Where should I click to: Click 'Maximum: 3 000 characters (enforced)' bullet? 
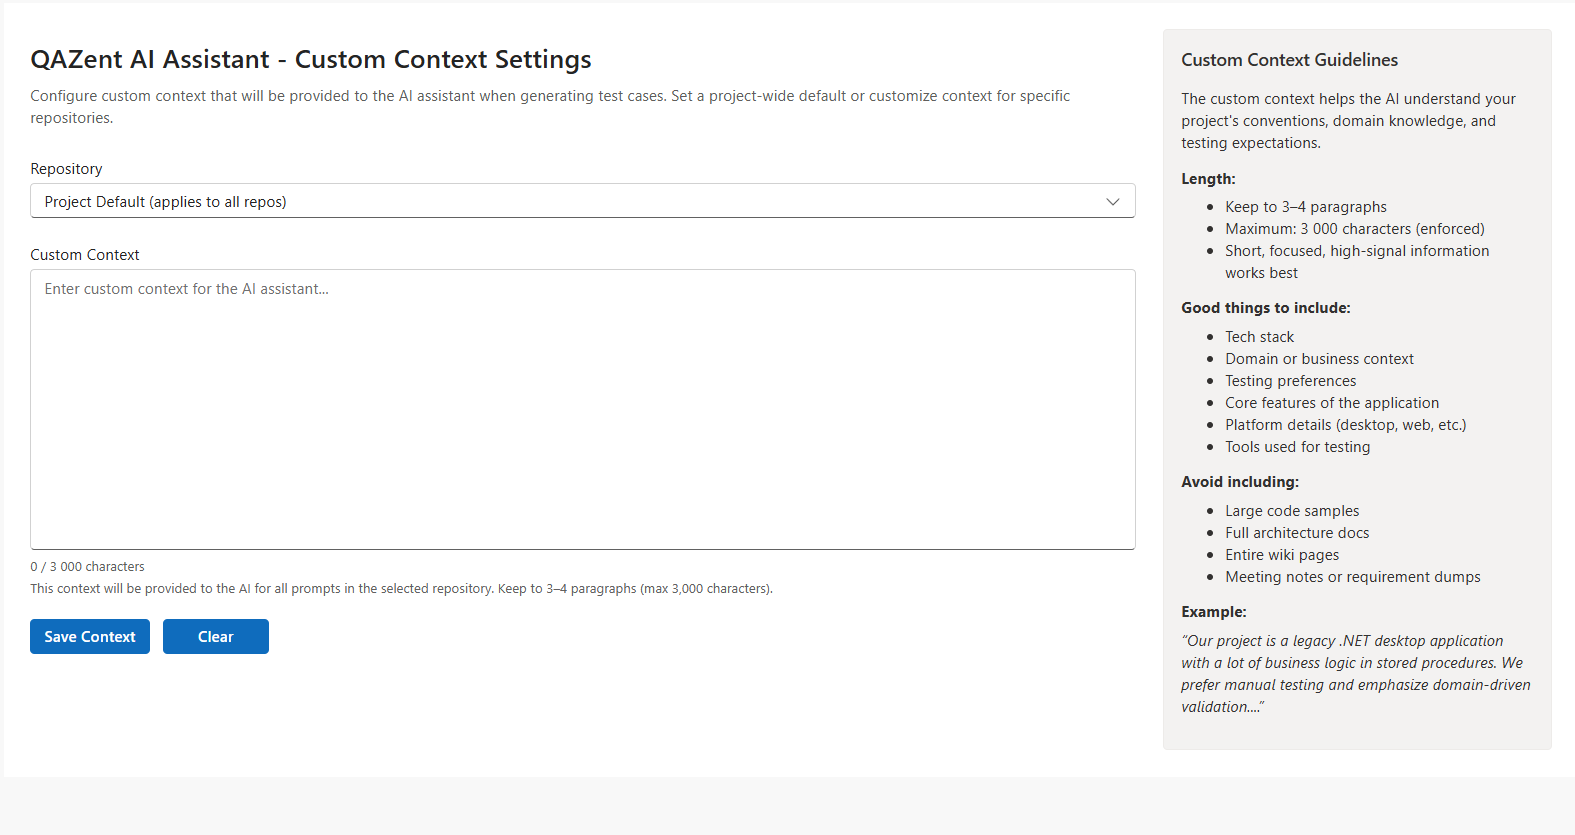pyautogui.click(x=1355, y=229)
